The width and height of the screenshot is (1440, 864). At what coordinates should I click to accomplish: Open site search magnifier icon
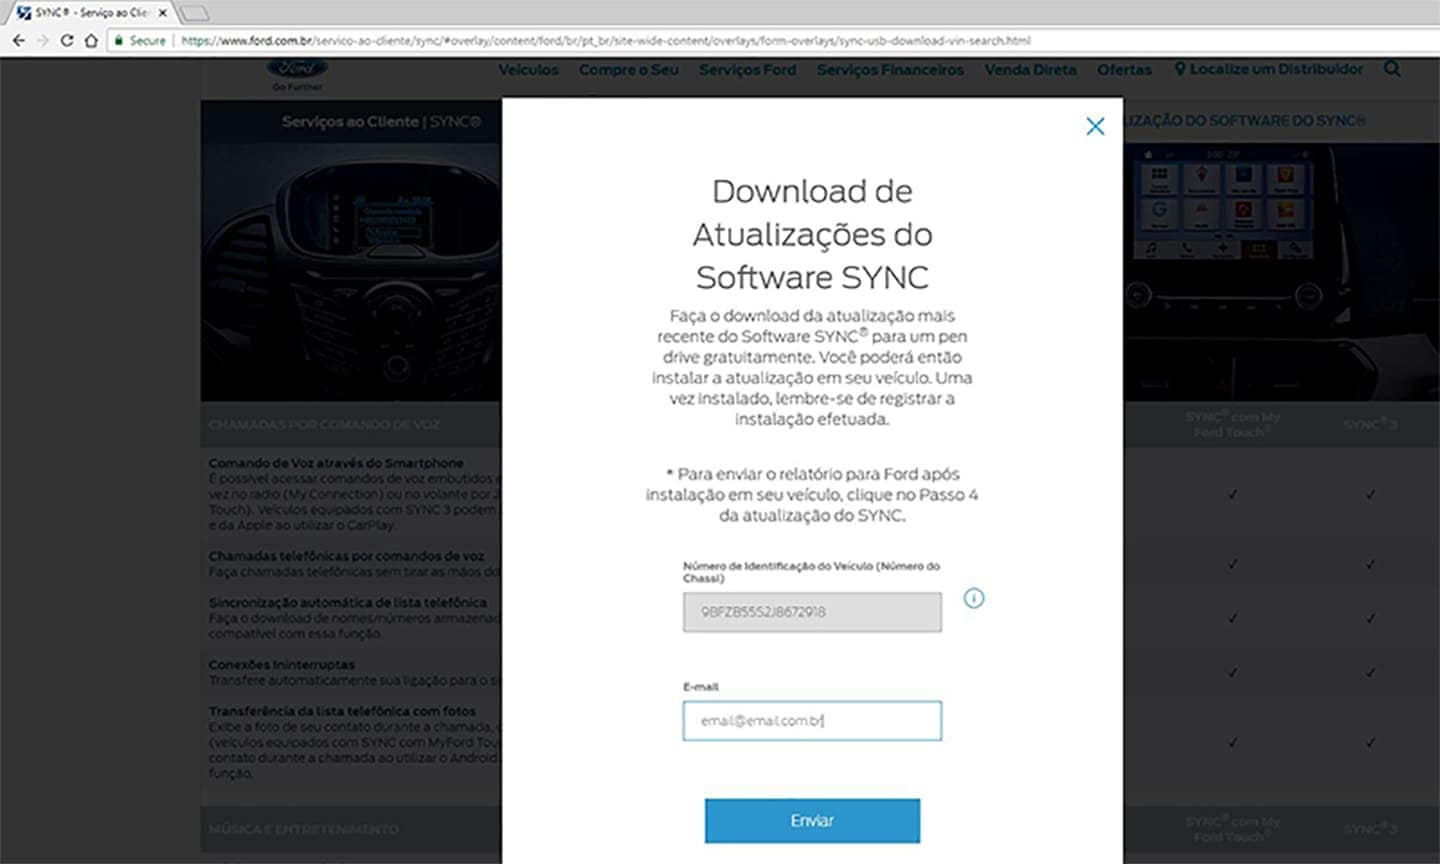point(1392,69)
